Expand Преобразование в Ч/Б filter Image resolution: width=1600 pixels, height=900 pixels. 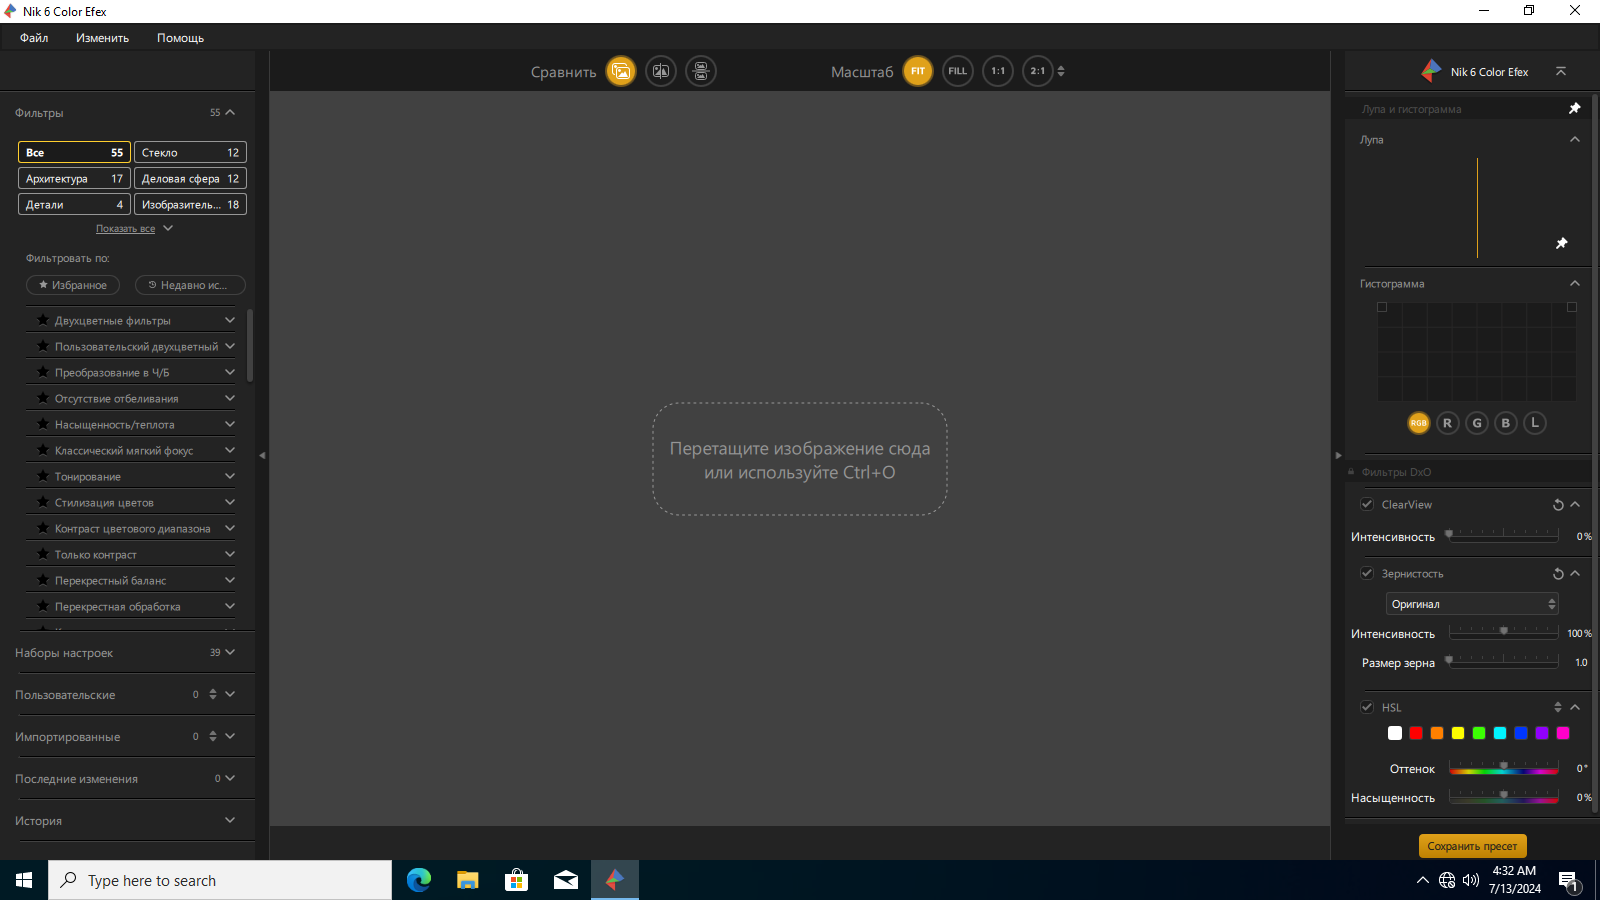pyautogui.click(x=230, y=372)
